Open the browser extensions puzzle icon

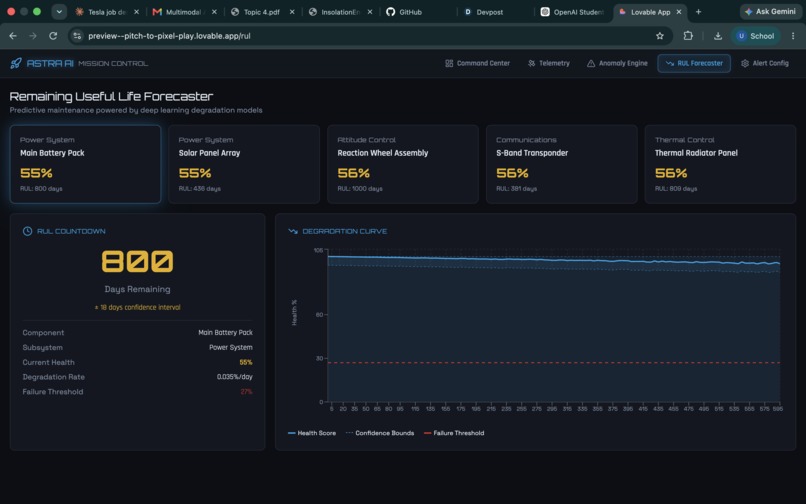coord(688,36)
